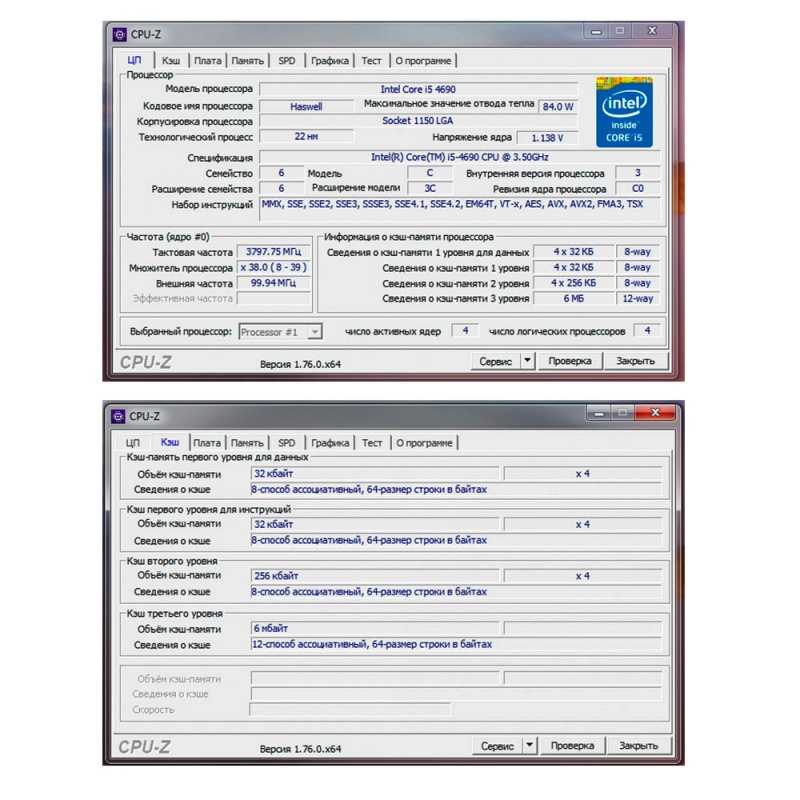The height and width of the screenshot is (800, 800).
Task: Click the 256 кбайт second level cache size field
Action: [375, 576]
